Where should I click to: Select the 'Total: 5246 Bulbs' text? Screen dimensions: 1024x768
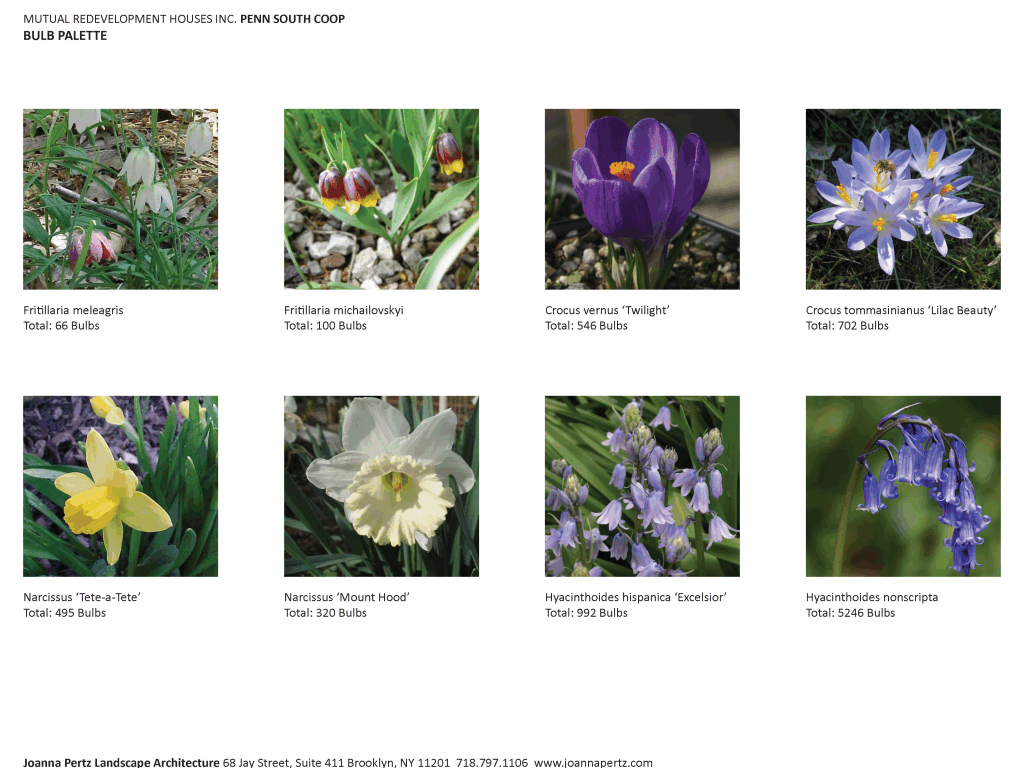click(850, 613)
